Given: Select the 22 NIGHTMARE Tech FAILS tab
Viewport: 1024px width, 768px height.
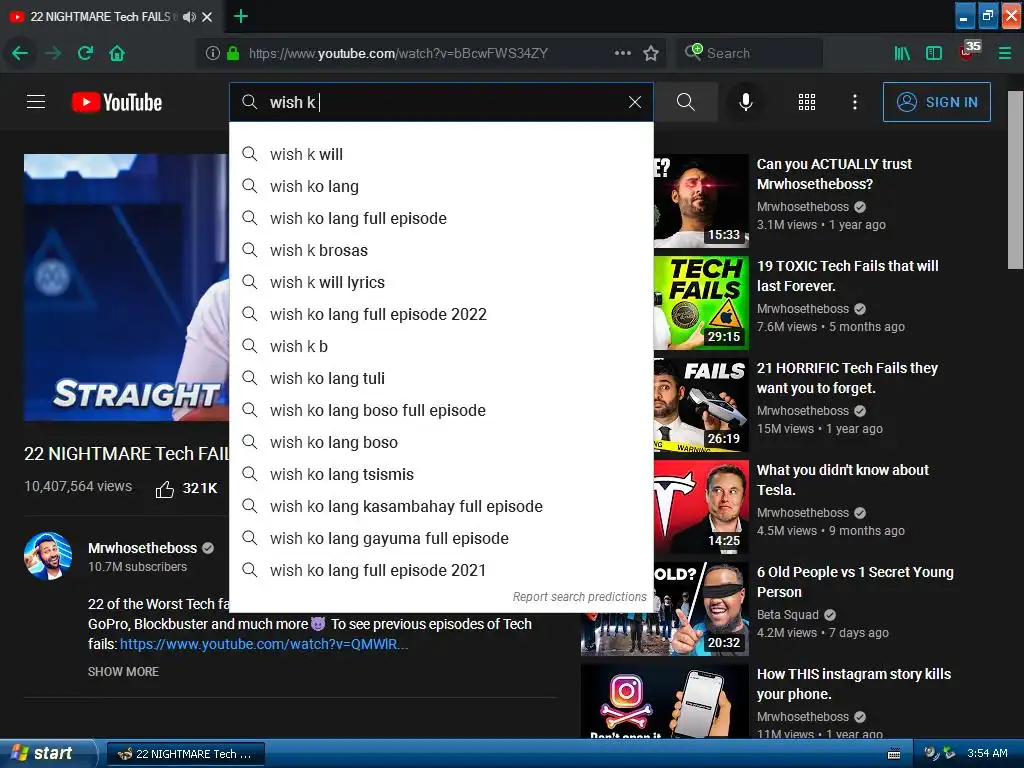Looking at the screenshot, I should point(101,17).
